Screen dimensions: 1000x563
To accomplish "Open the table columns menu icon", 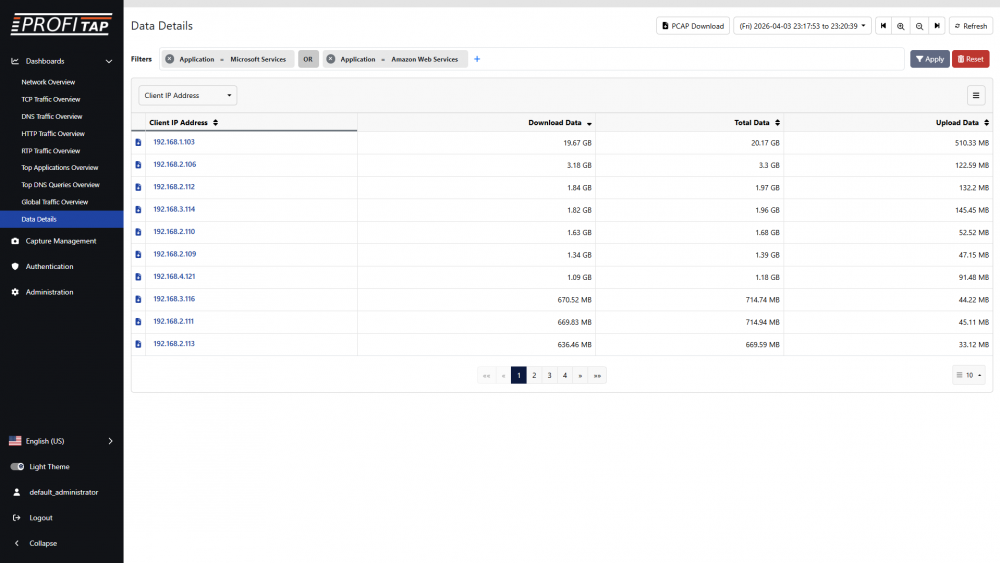I will click(x=976, y=95).
